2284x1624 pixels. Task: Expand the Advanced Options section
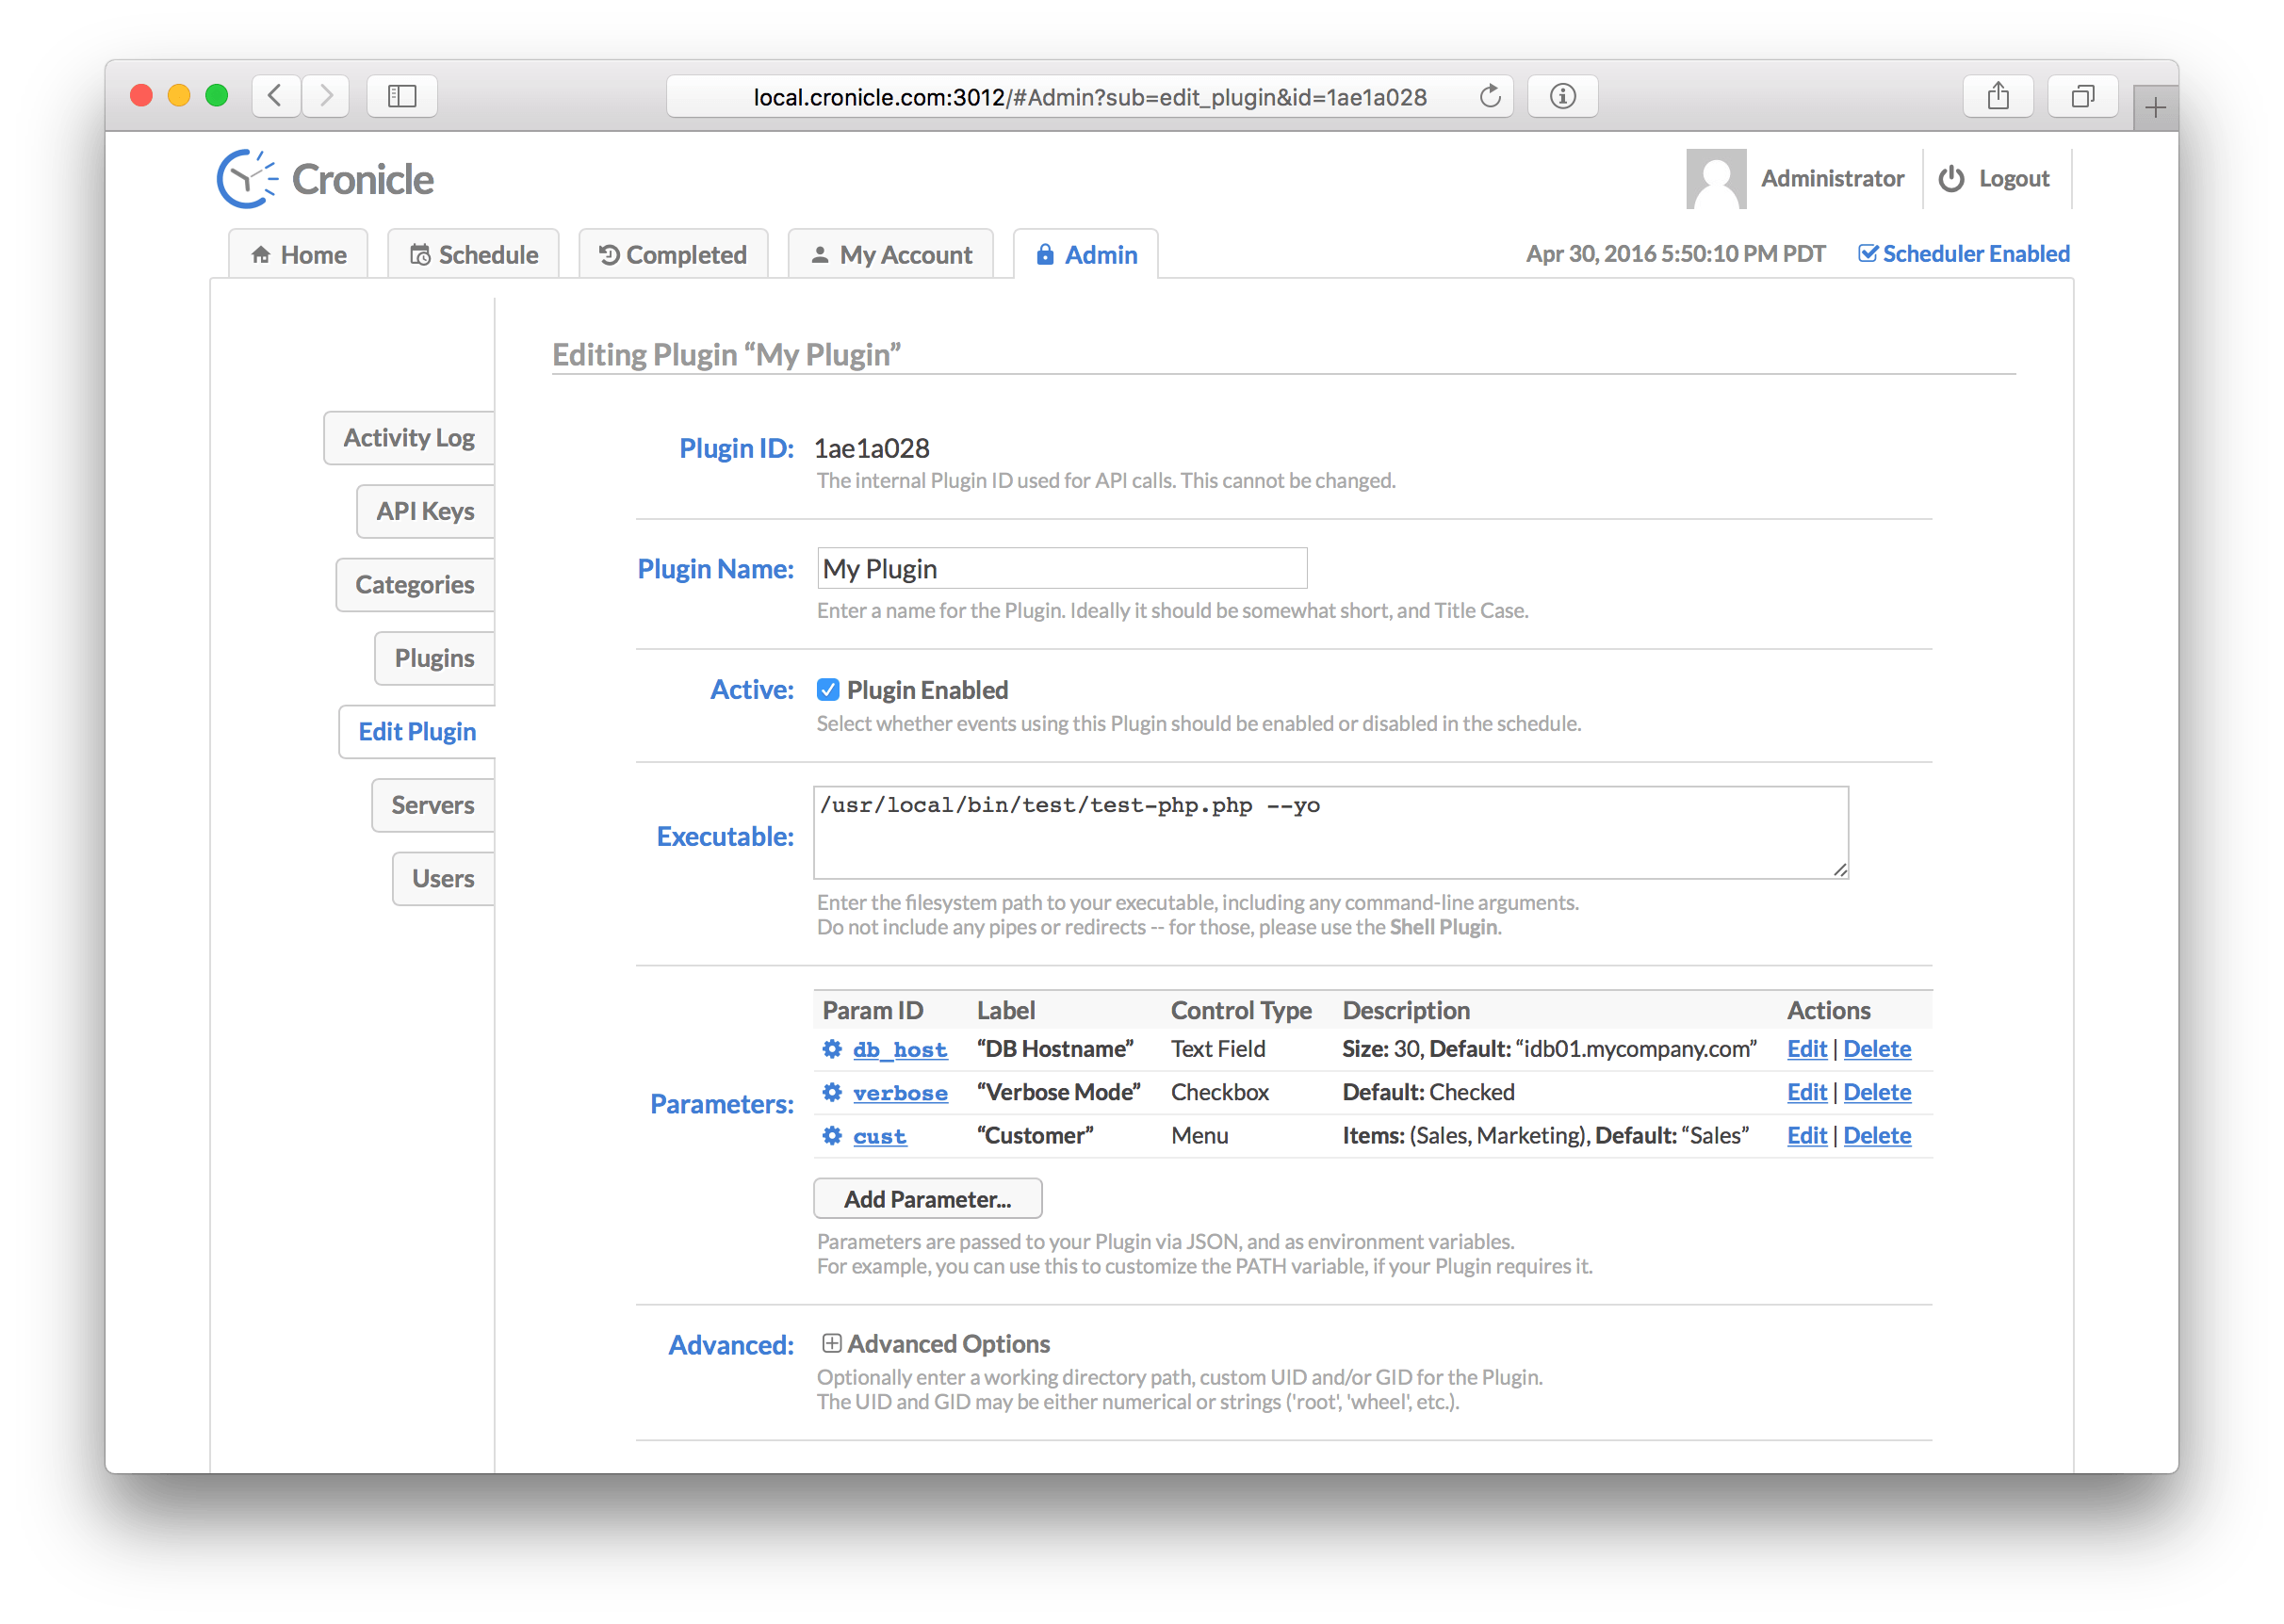(x=832, y=1343)
